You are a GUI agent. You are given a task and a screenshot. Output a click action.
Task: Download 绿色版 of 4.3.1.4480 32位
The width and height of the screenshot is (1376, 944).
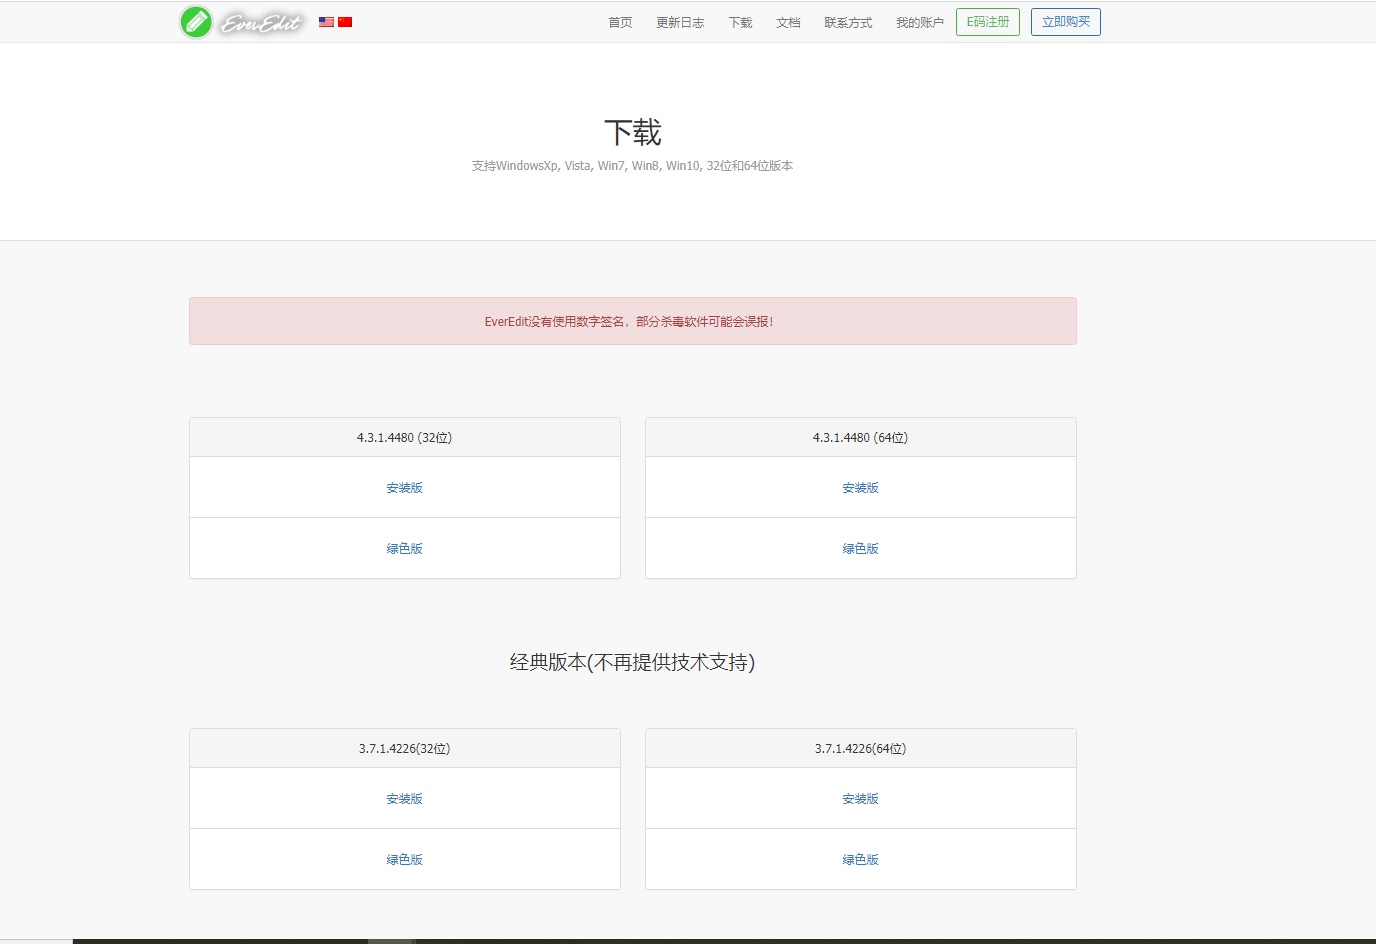404,548
